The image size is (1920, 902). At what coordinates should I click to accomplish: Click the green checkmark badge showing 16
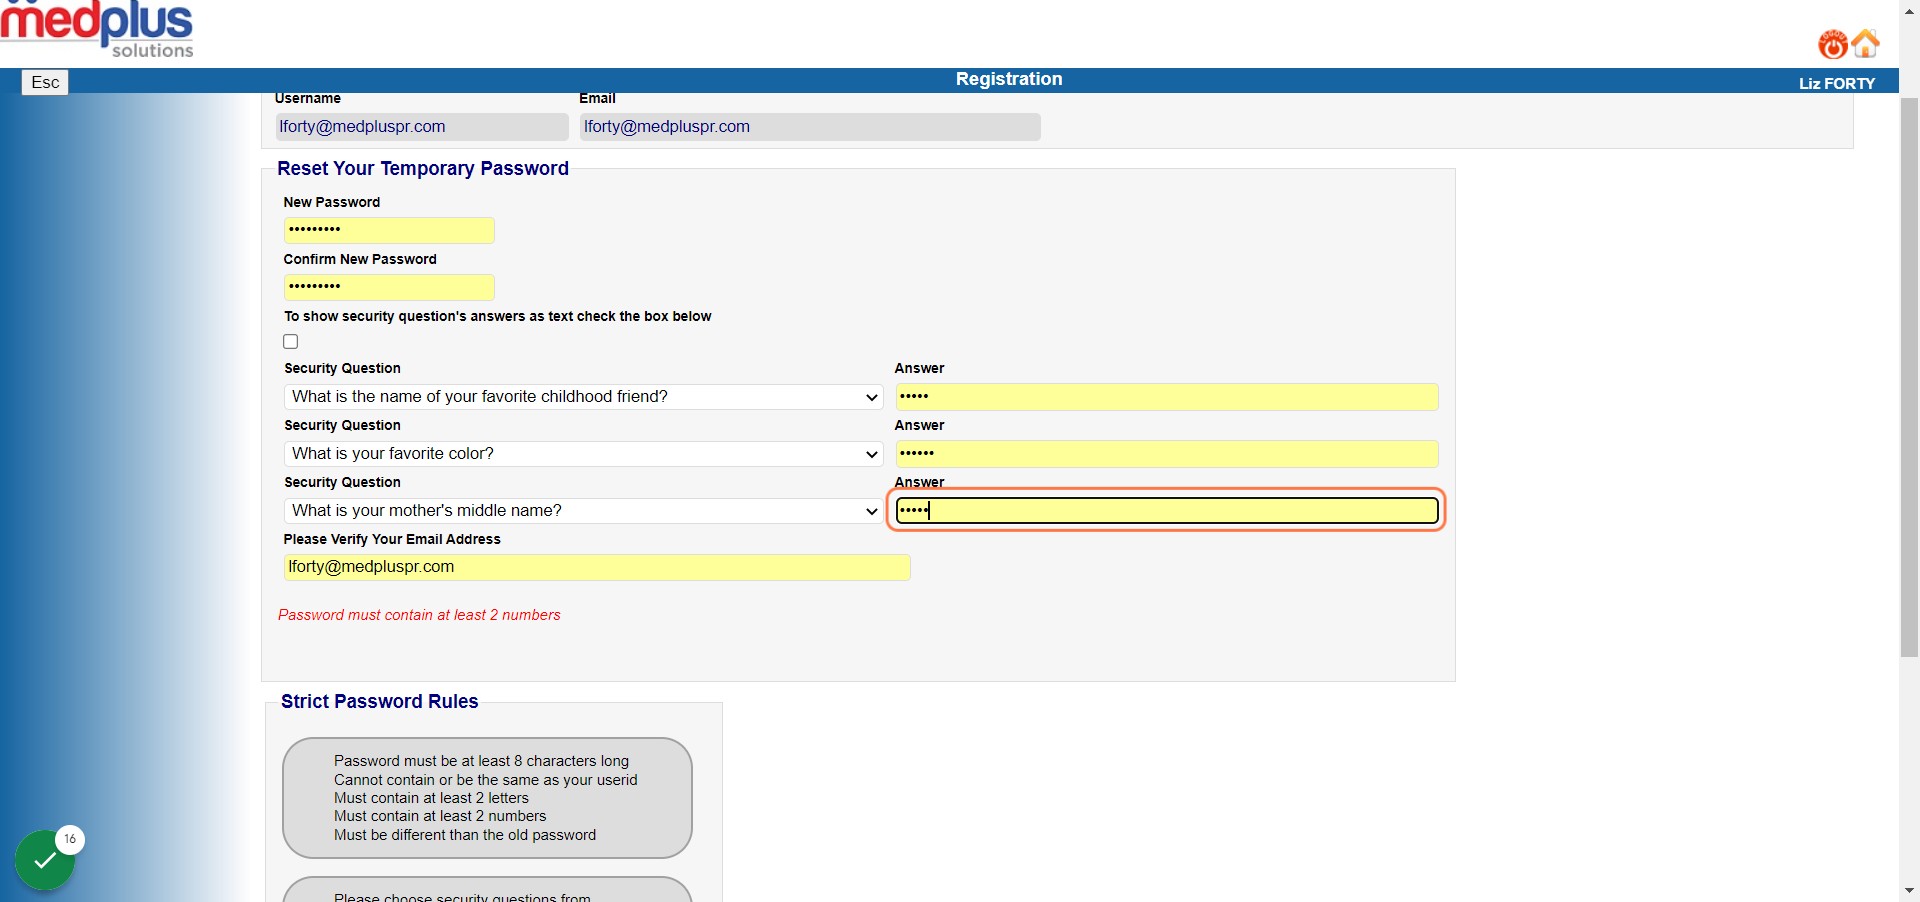(x=45, y=860)
